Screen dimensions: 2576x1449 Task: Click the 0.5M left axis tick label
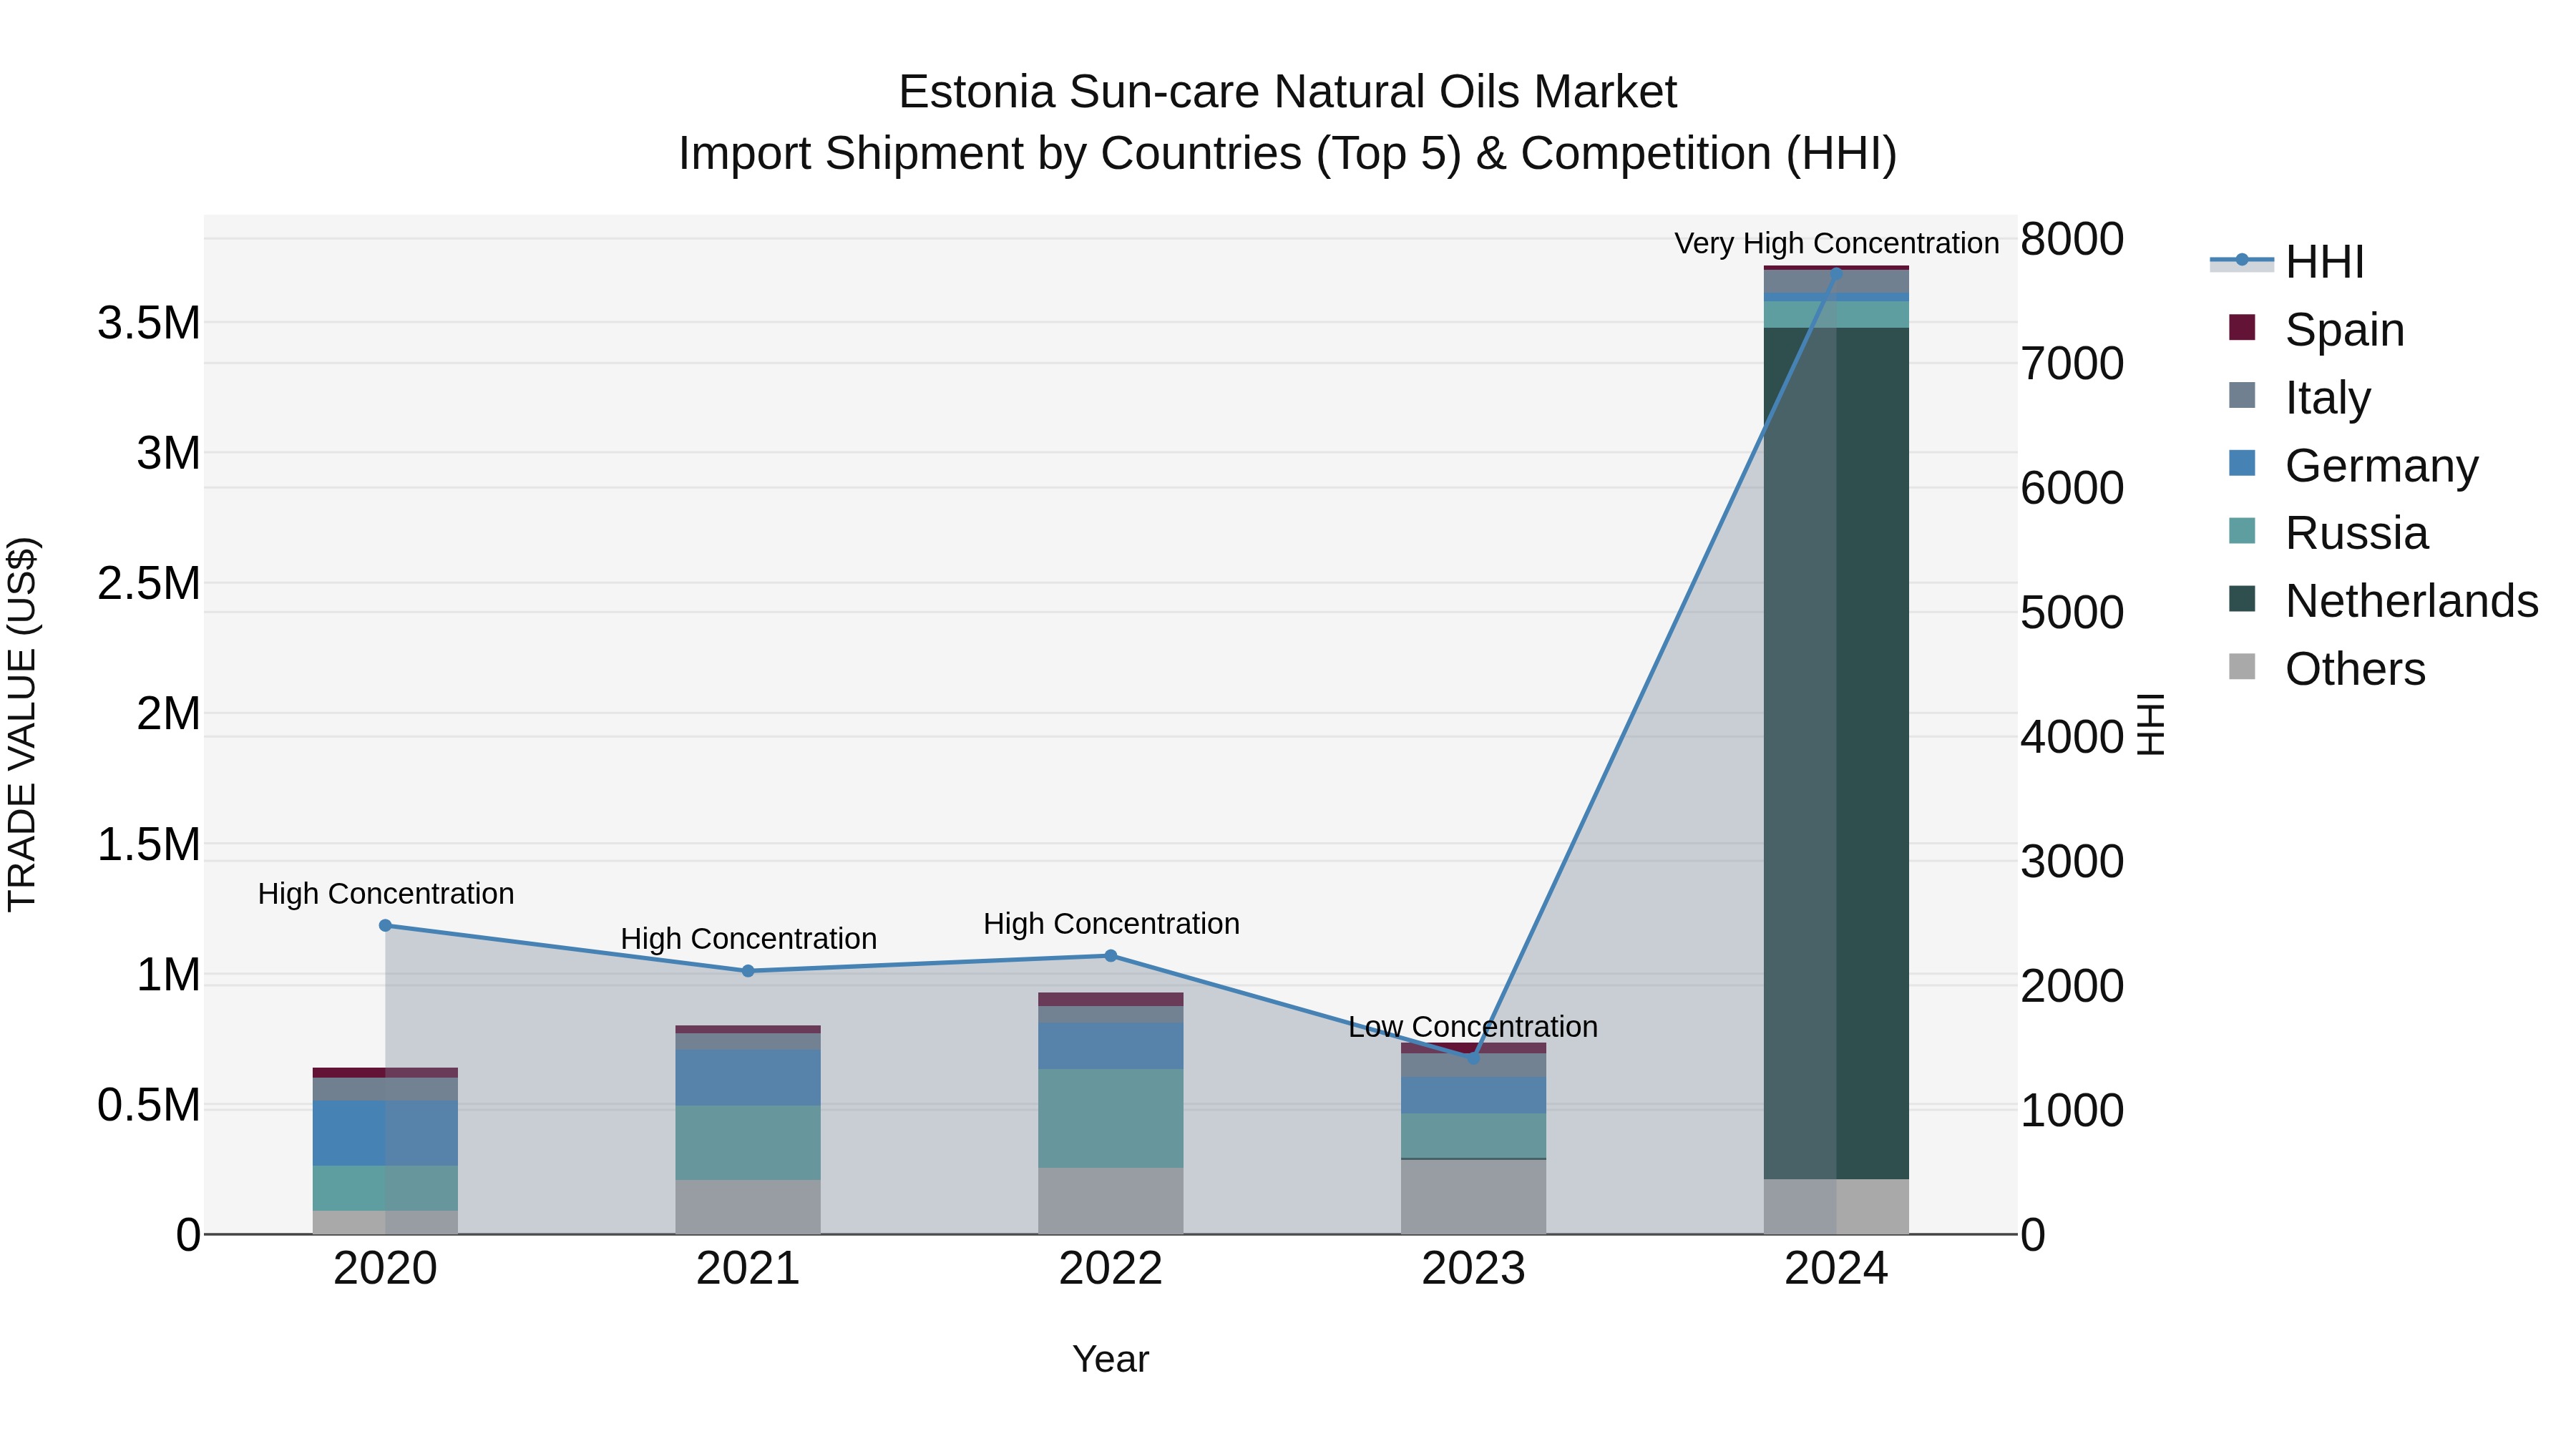(x=148, y=1106)
